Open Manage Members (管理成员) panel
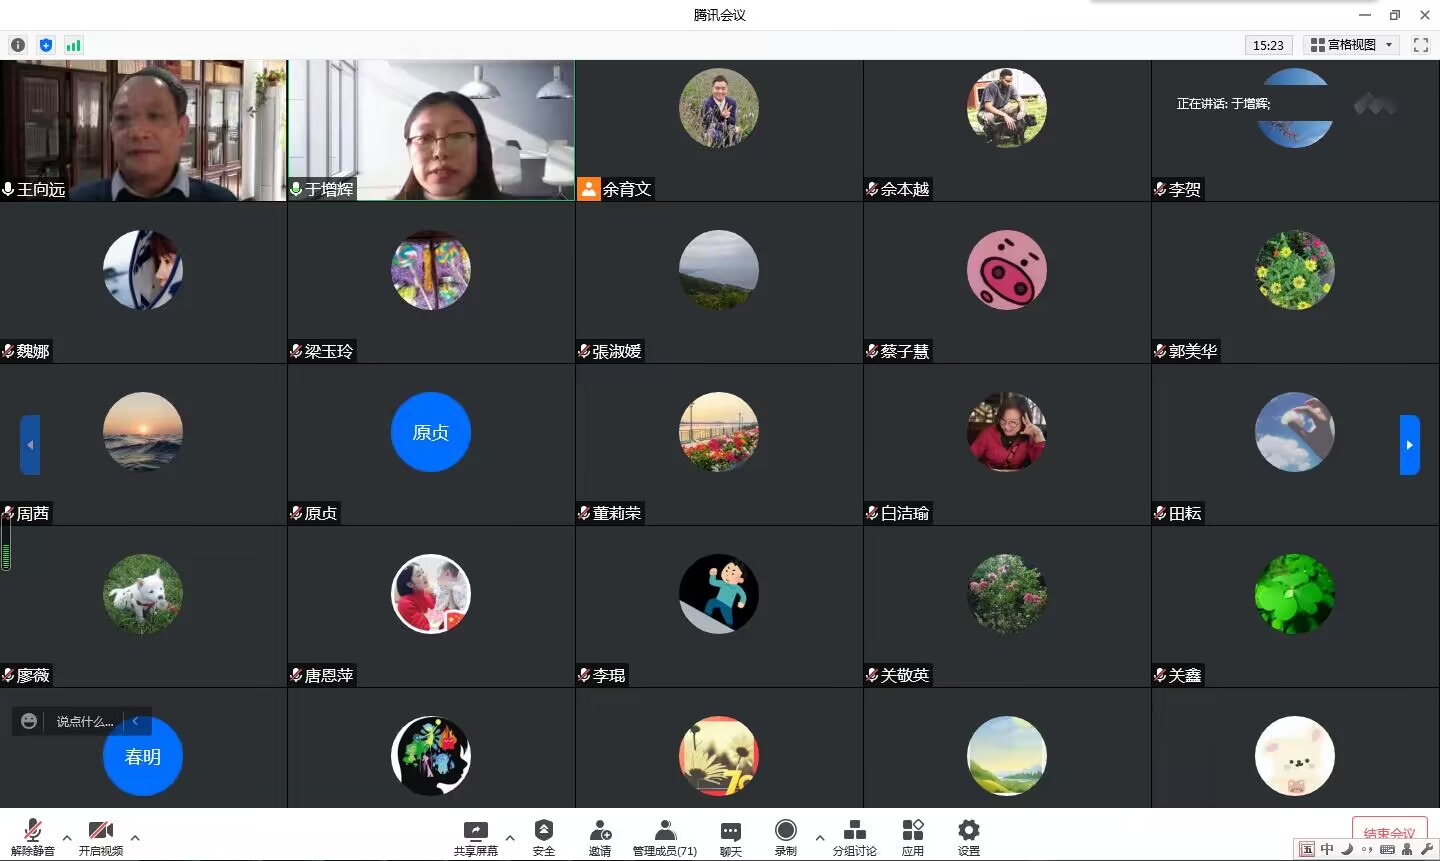This screenshot has width=1440, height=861. 664,837
